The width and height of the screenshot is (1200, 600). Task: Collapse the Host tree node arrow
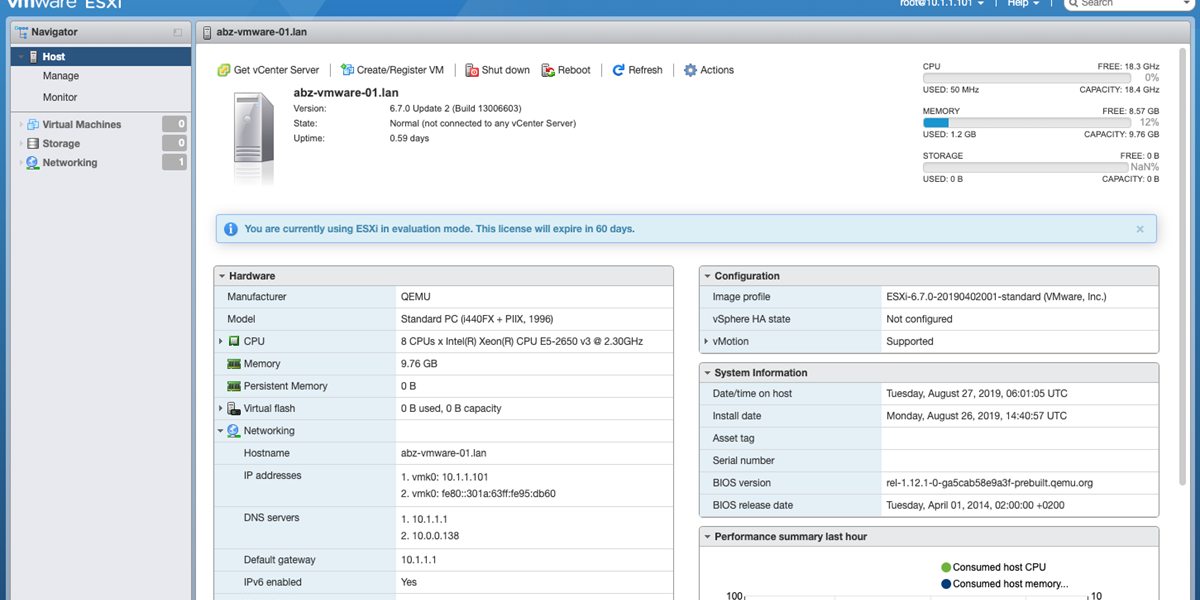(20, 57)
